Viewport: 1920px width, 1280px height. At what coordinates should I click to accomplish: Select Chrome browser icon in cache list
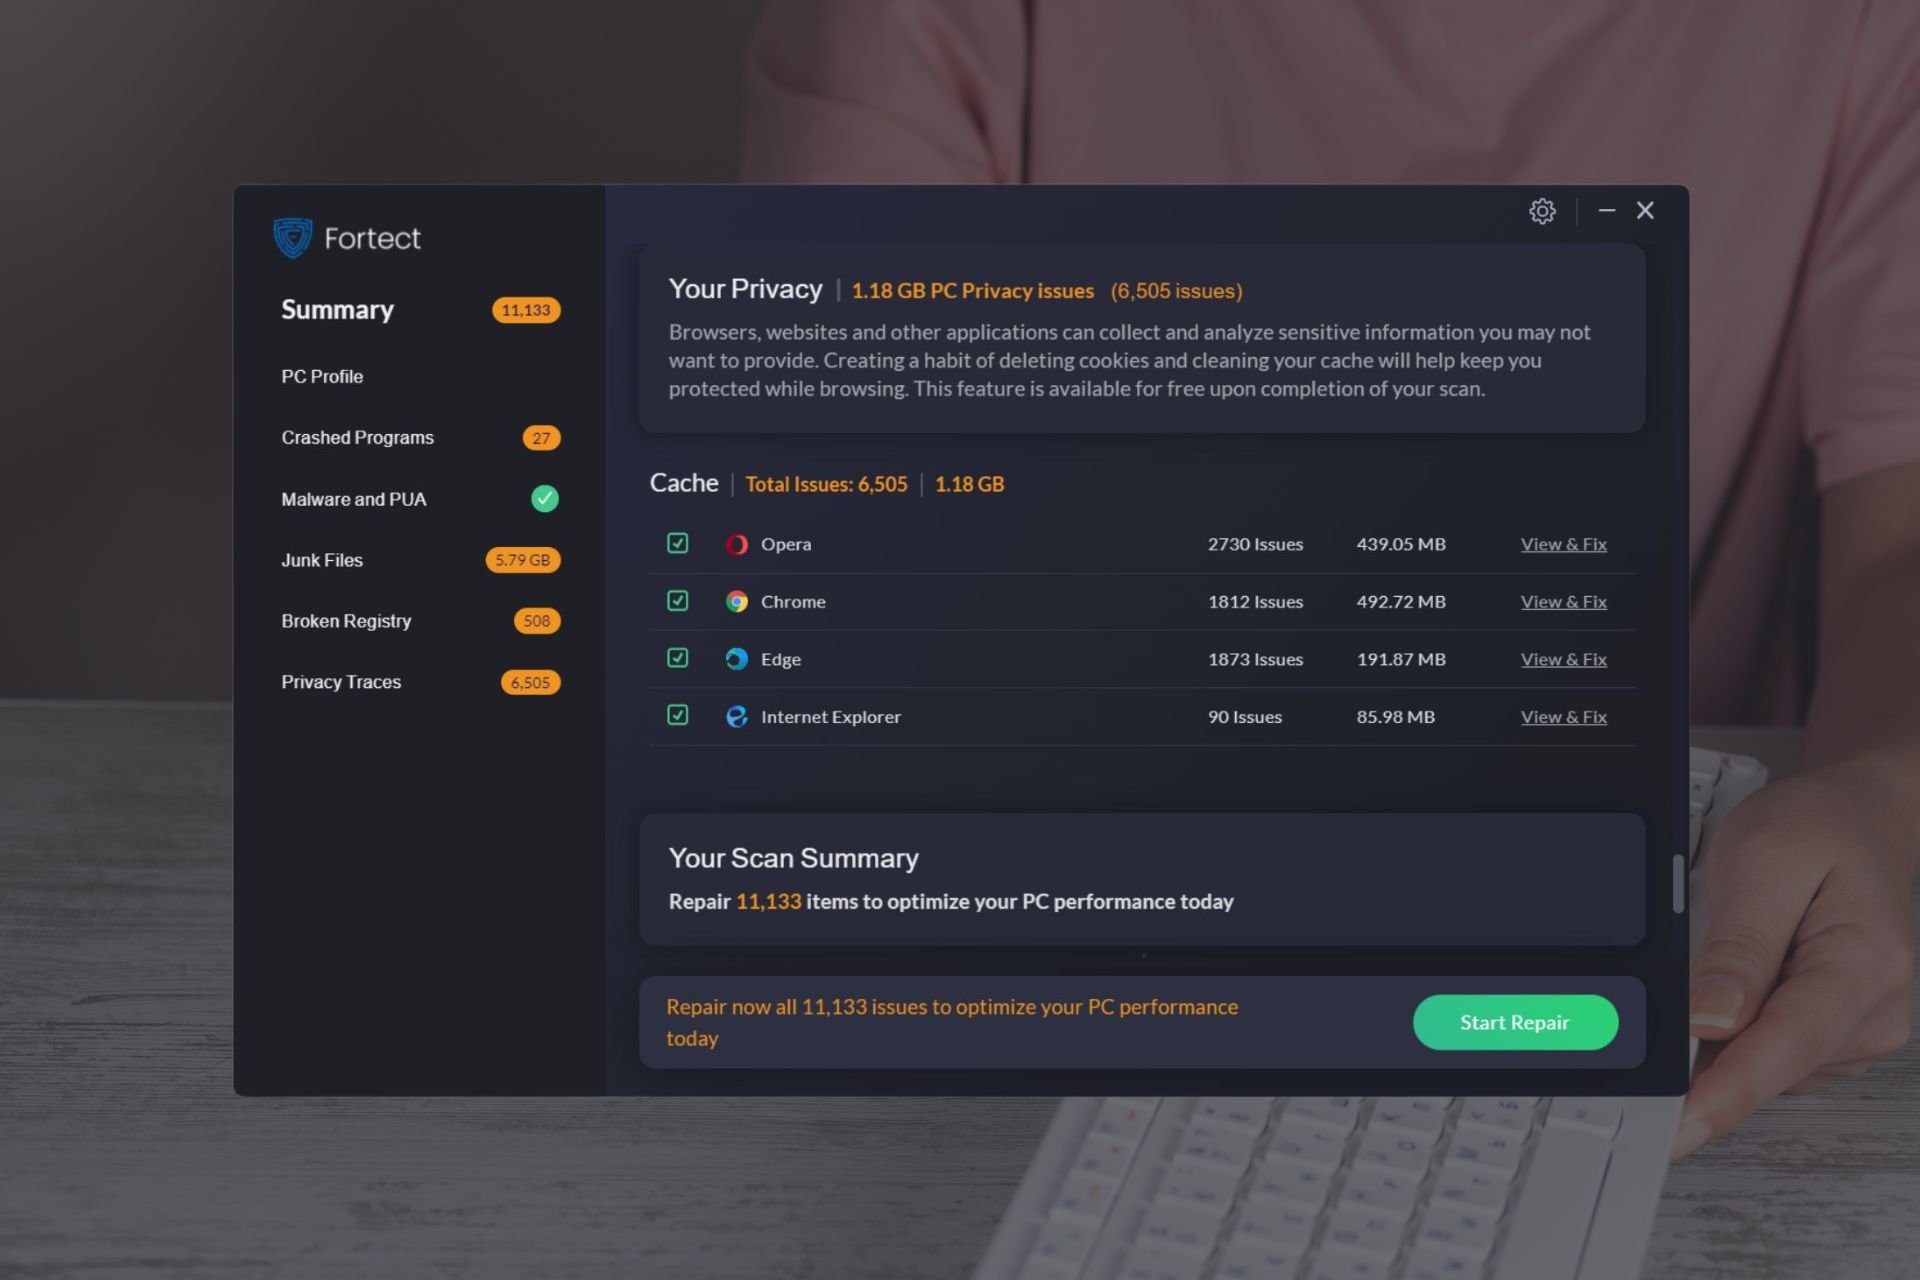[736, 601]
